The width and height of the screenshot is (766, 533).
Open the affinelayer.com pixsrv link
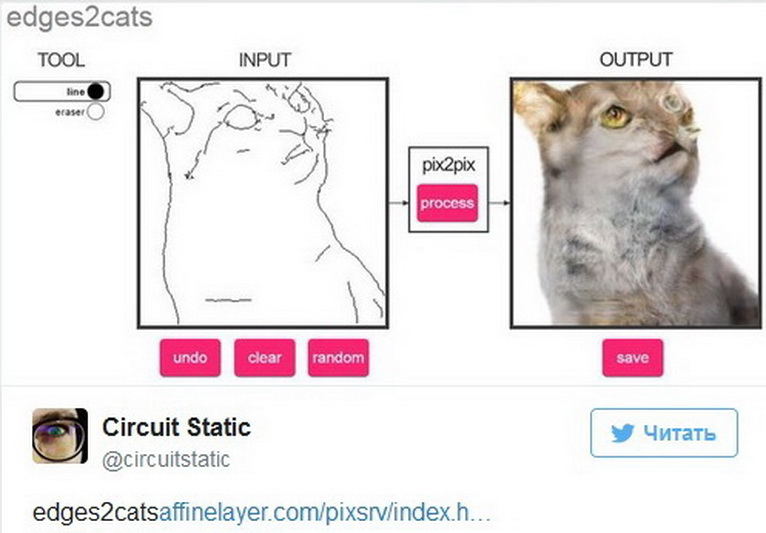[x=325, y=514]
